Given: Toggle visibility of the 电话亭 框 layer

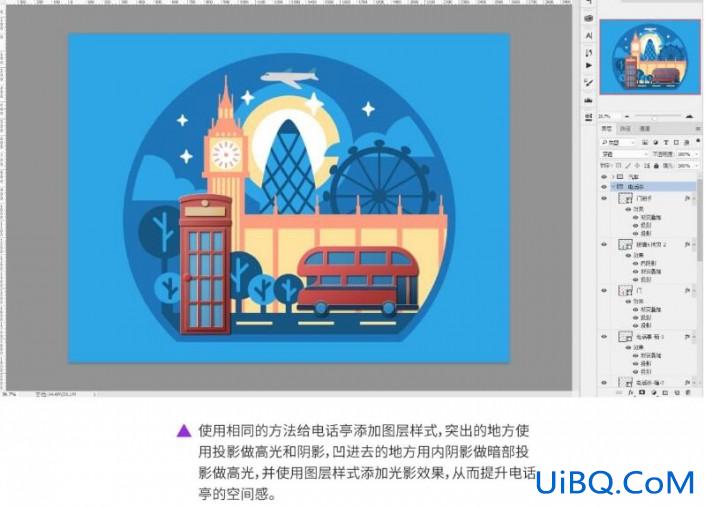Looking at the screenshot, I should (604, 337).
